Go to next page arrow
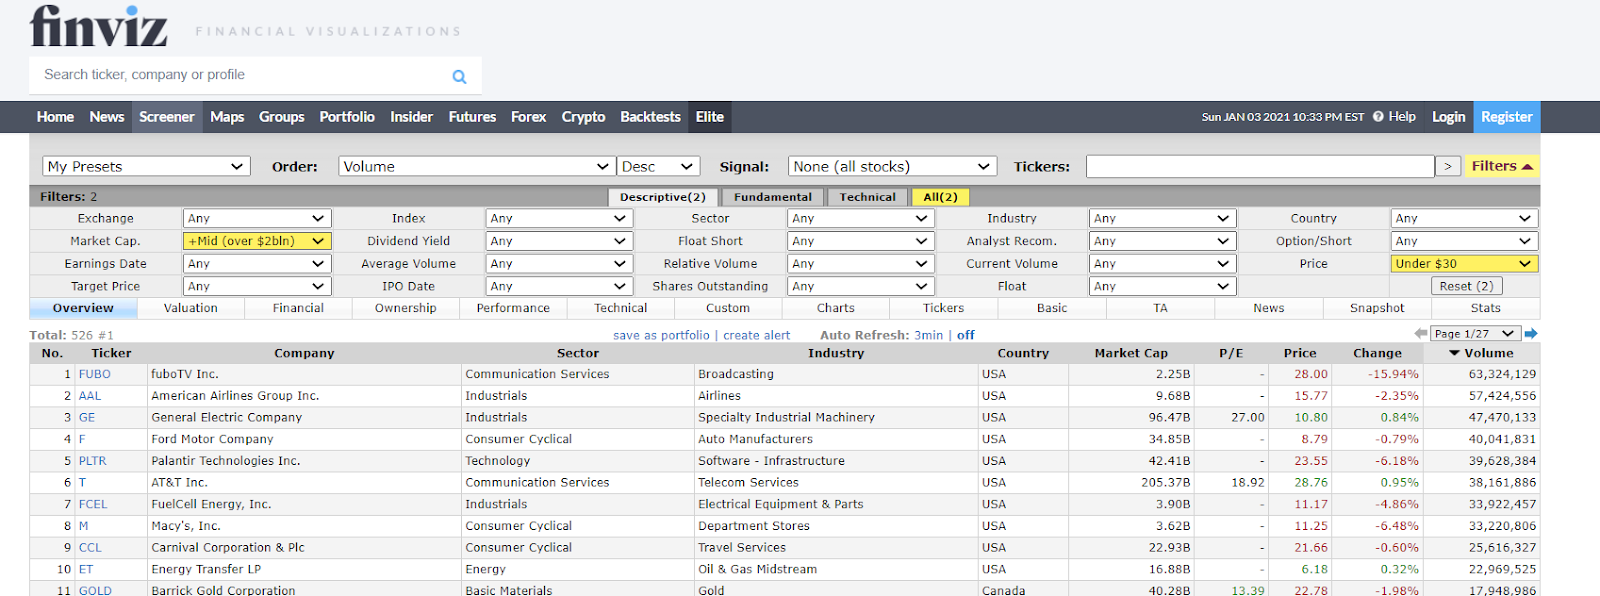The image size is (1600, 596). (x=1531, y=334)
